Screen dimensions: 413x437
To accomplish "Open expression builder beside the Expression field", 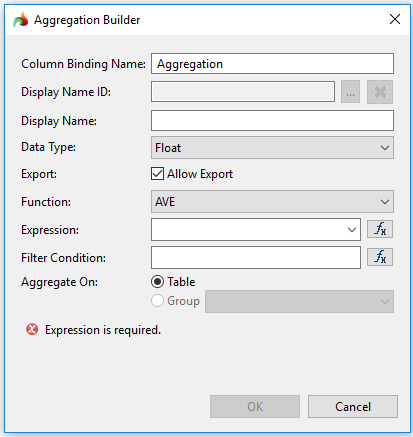I will [x=380, y=229].
